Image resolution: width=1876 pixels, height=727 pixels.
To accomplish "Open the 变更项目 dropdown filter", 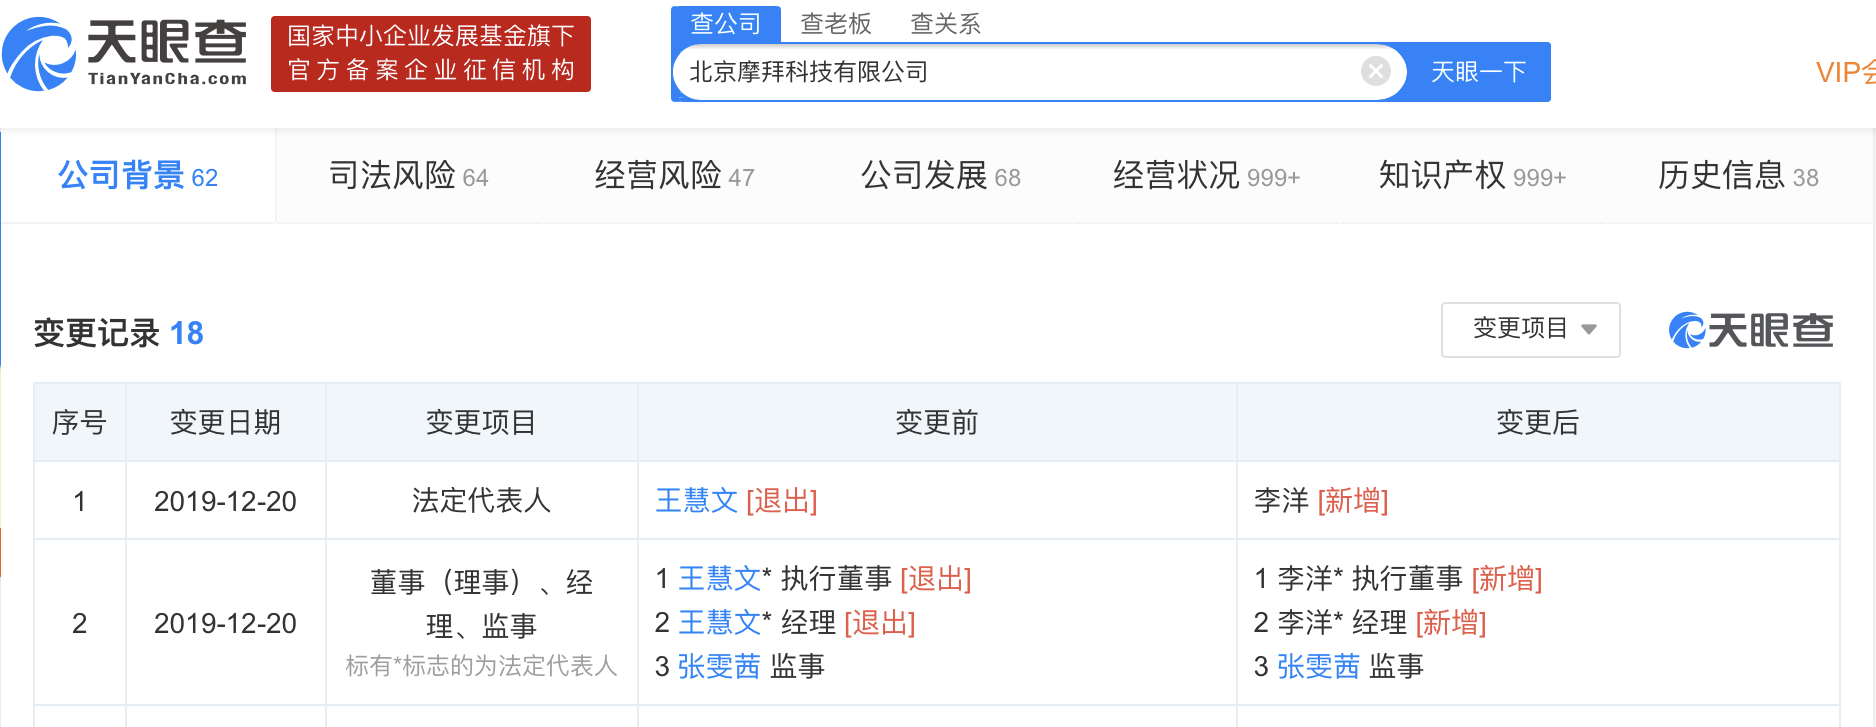I will (x=1529, y=329).
